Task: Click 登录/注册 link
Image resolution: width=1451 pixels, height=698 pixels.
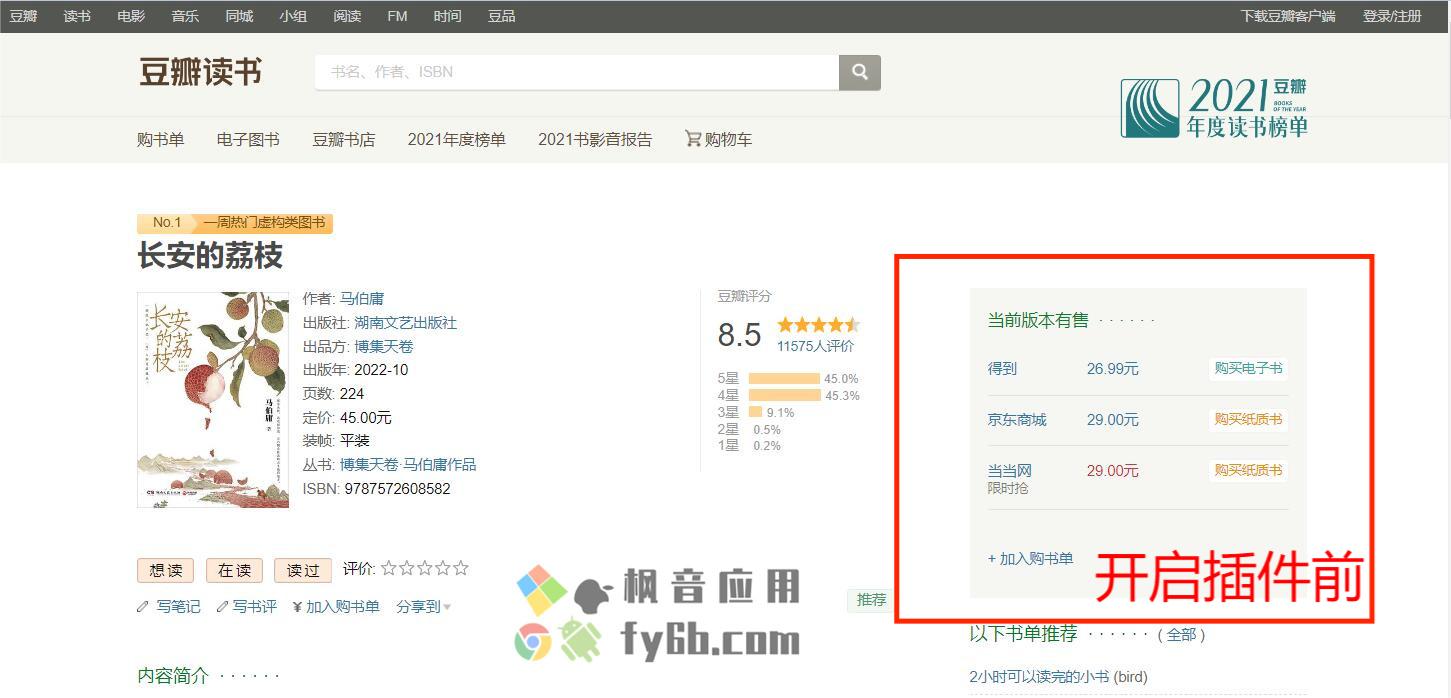Action: (x=1392, y=16)
